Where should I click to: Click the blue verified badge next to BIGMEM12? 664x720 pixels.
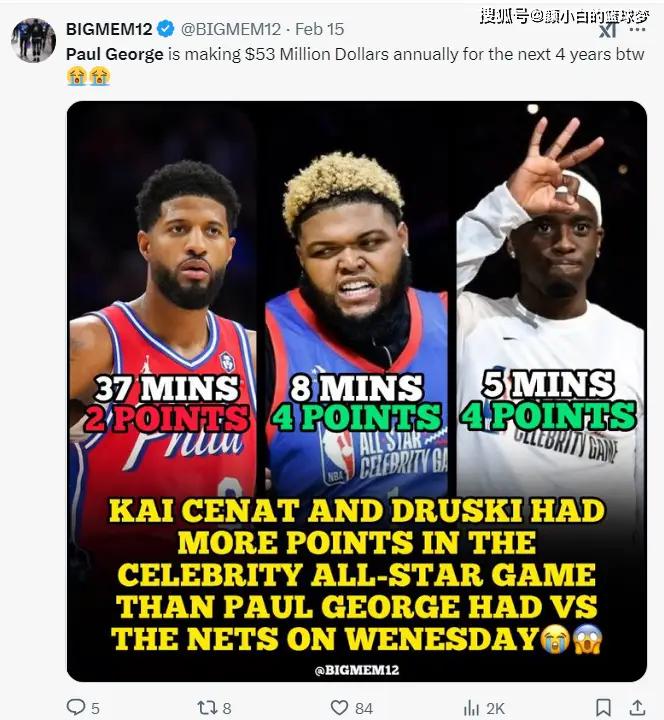click(x=166, y=29)
